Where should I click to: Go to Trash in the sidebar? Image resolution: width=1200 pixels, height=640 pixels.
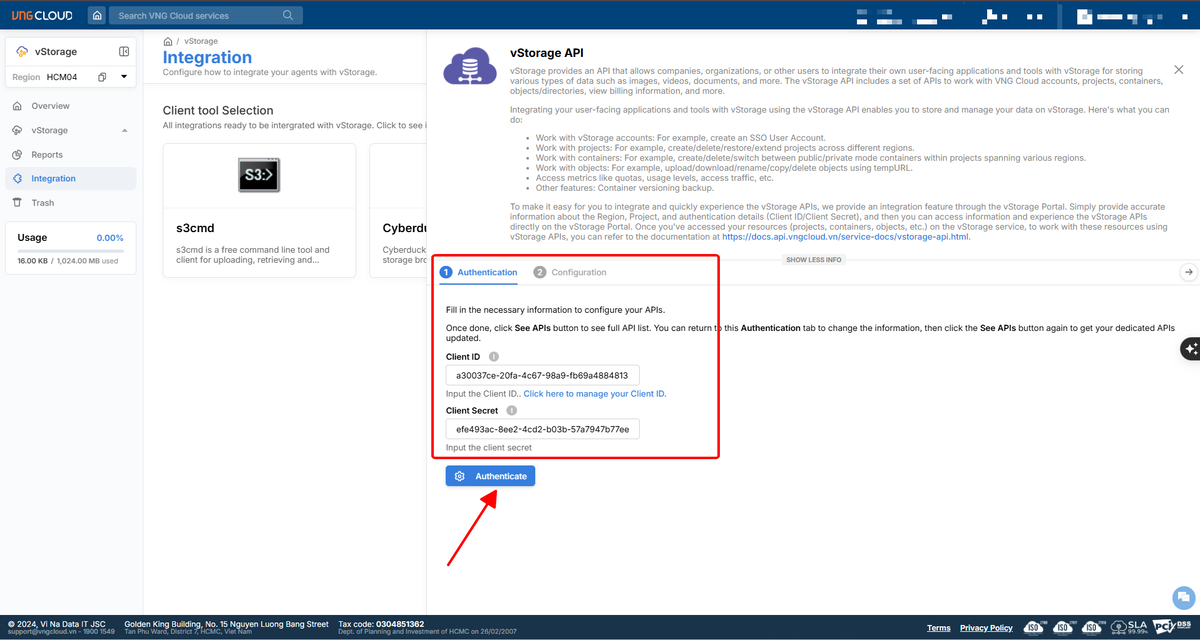43,203
